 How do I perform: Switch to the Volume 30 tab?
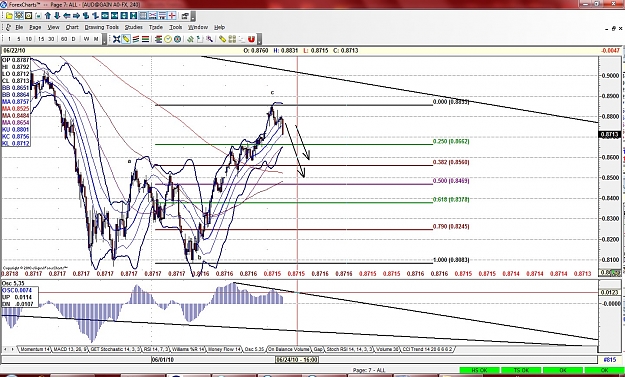coord(387,349)
